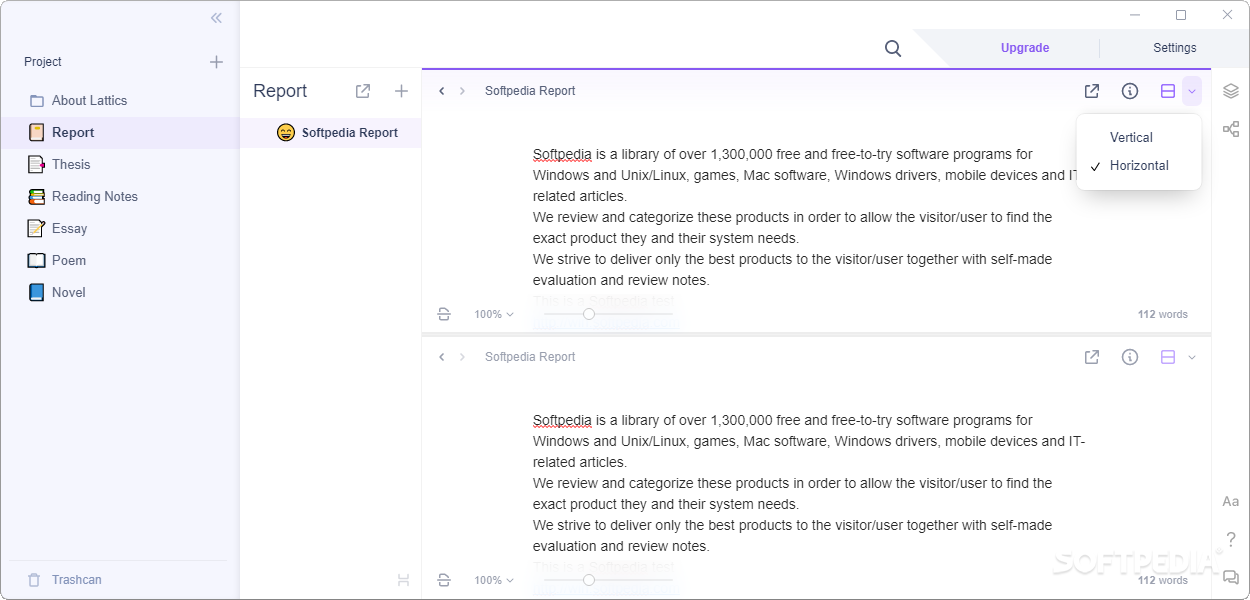Adjust the bottom pane zoom slider handle
The image size is (1250, 600).
pyautogui.click(x=589, y=580)
